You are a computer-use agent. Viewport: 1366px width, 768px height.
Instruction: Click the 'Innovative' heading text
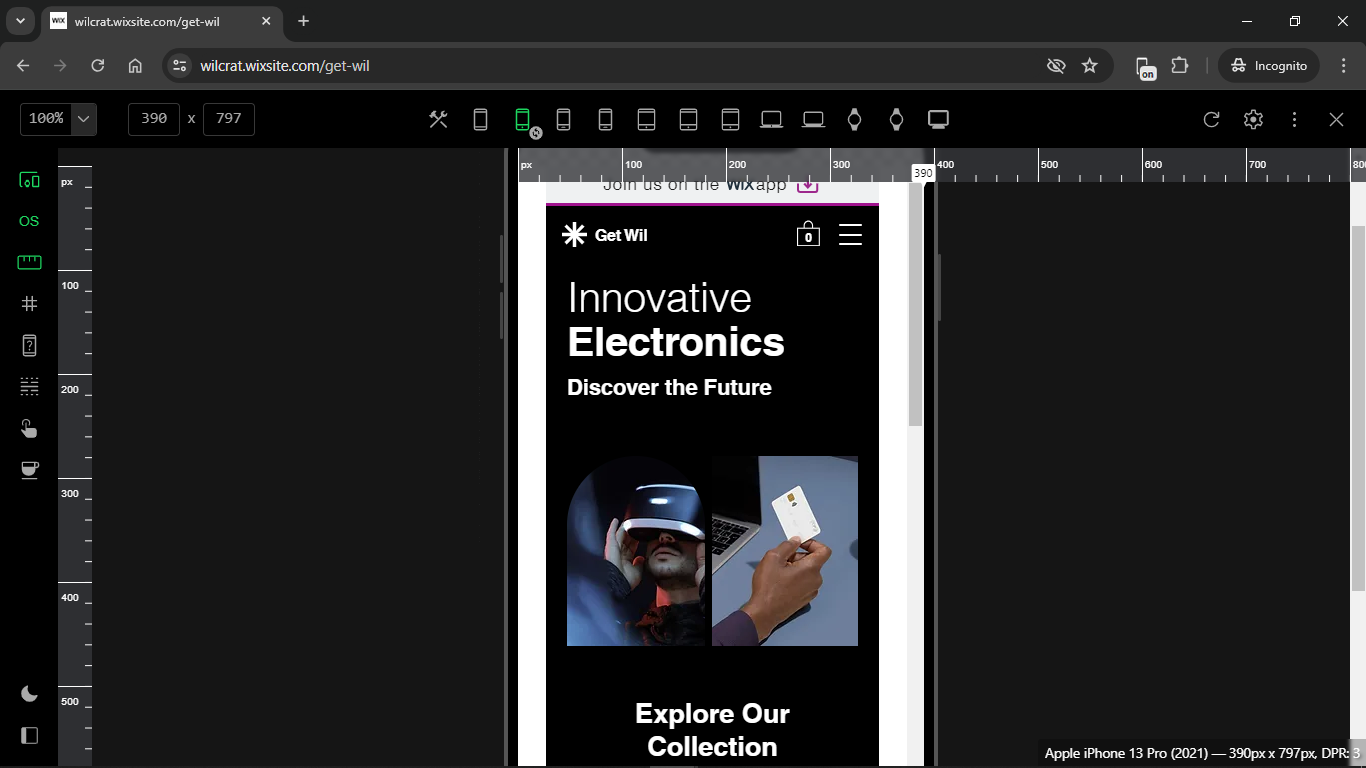[659, 298]
